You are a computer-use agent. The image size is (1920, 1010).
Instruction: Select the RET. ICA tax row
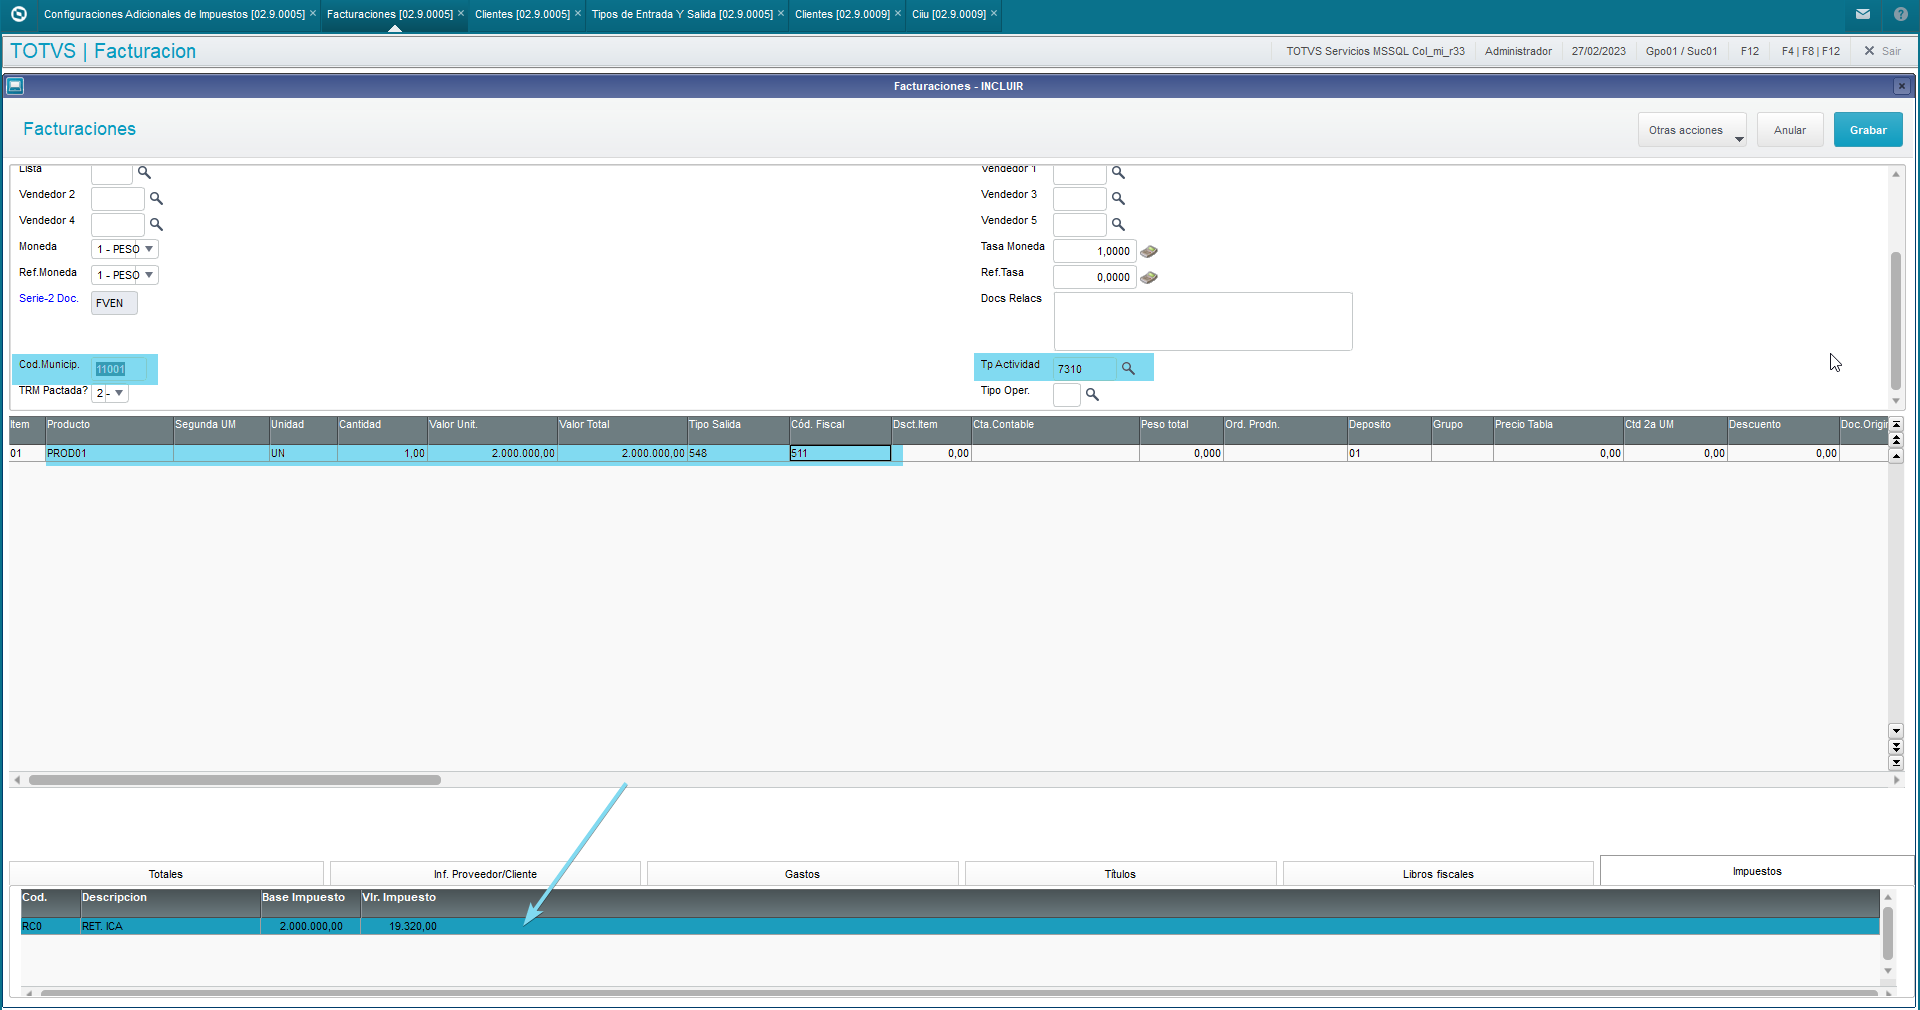(950, 926)
